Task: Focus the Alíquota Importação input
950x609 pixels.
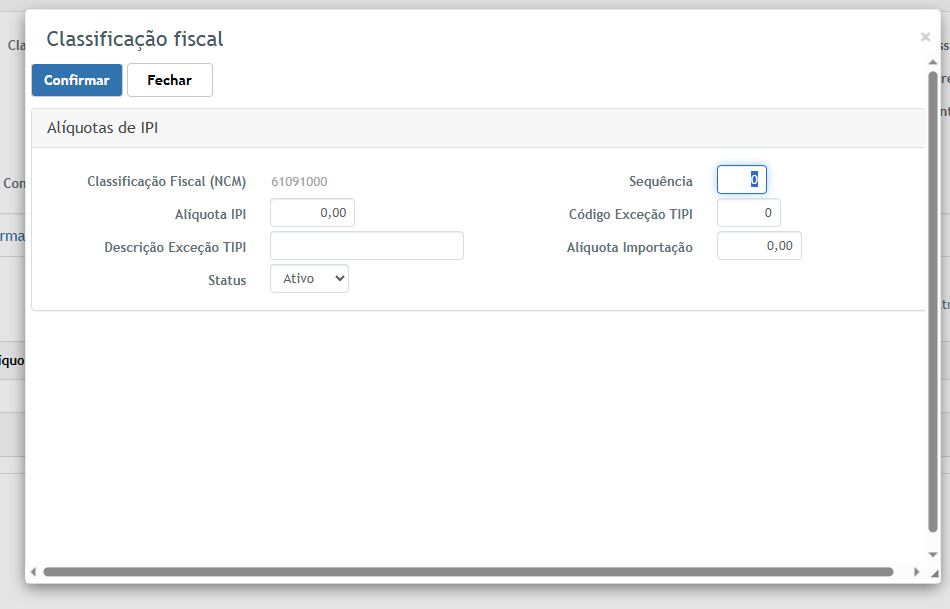Action: (758, 246)
